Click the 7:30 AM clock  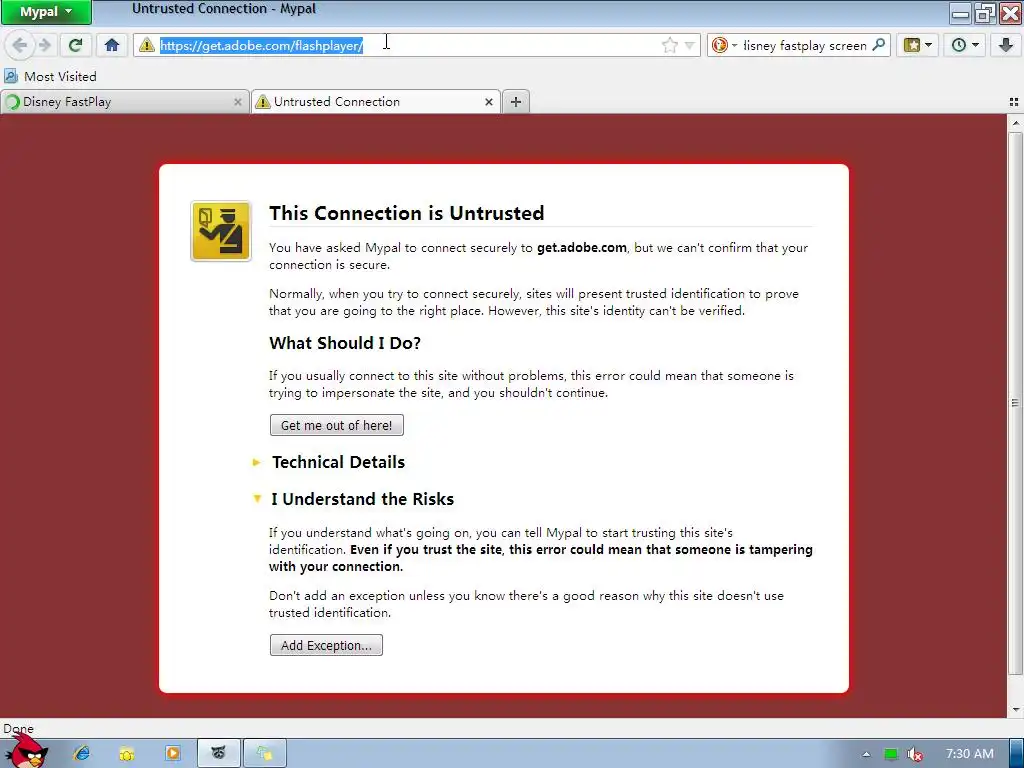pyautogui.click(x=970, y=754)
